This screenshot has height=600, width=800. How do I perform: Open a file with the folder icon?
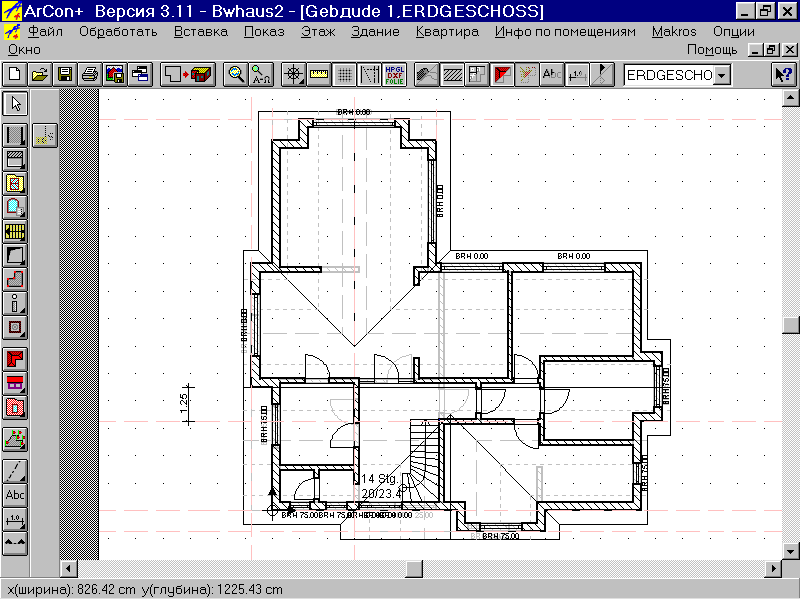[40, 74]
